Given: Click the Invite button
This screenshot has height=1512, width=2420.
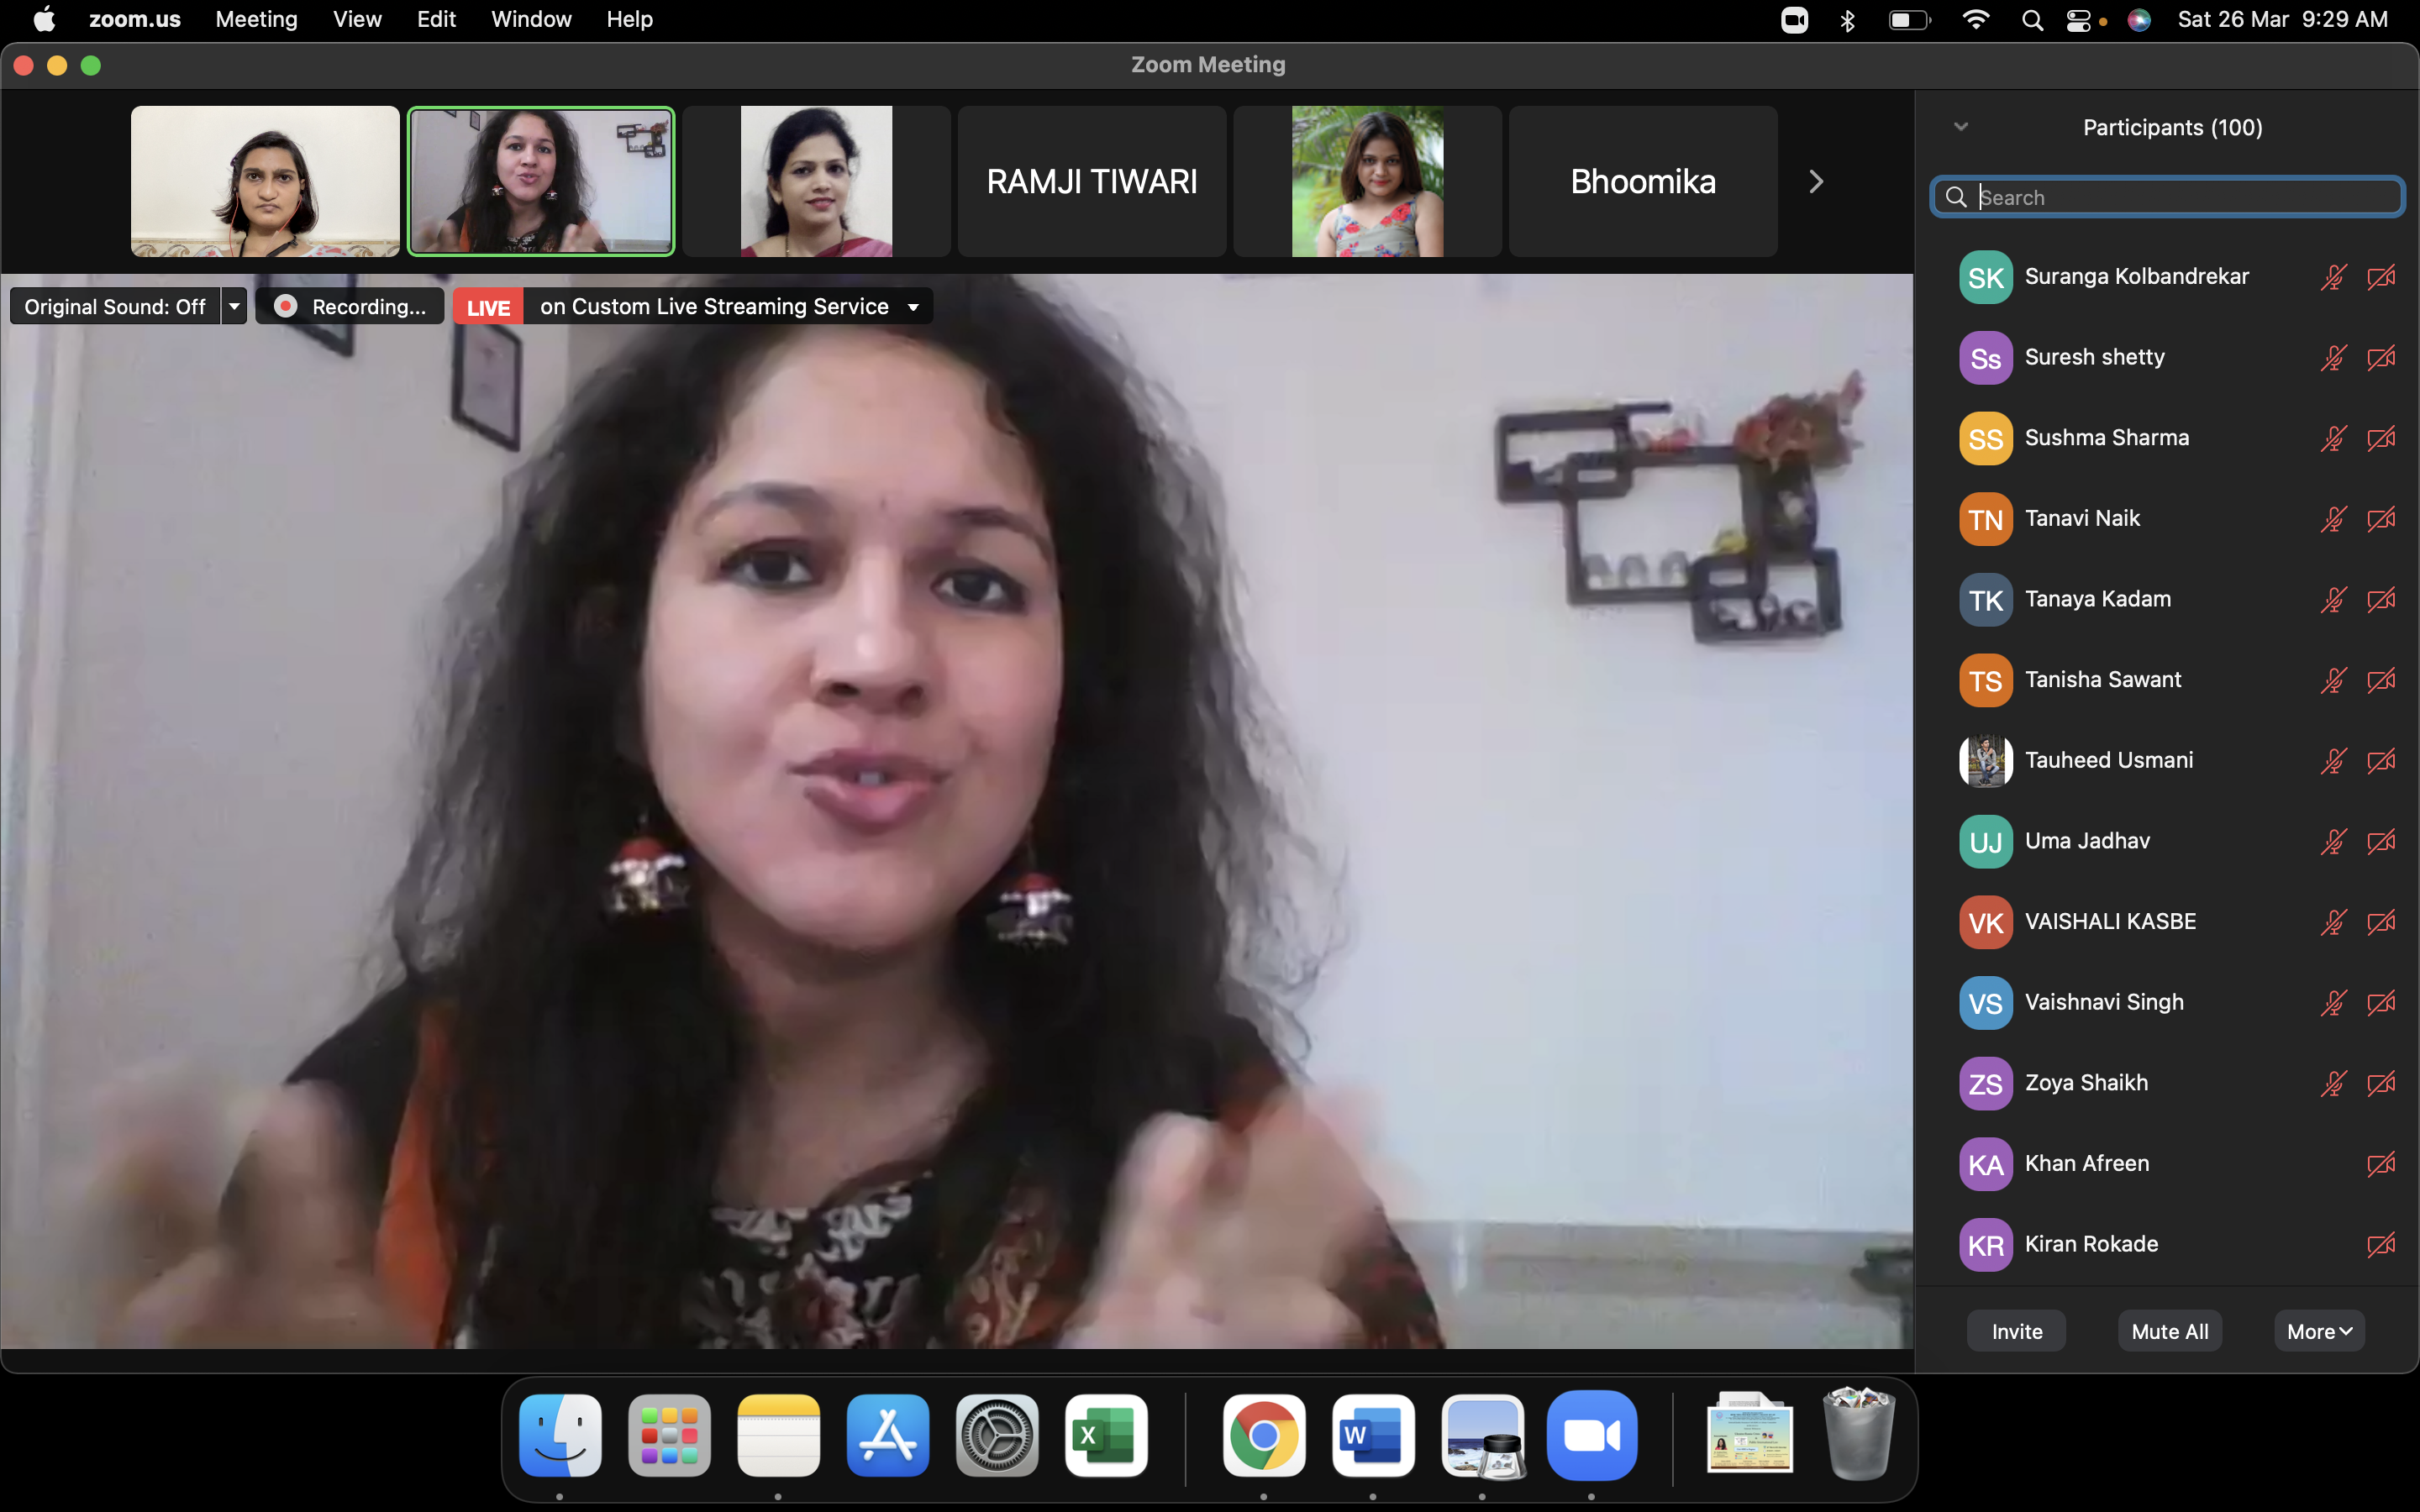Looking at the screenshot, I should click(2016, 1331).
